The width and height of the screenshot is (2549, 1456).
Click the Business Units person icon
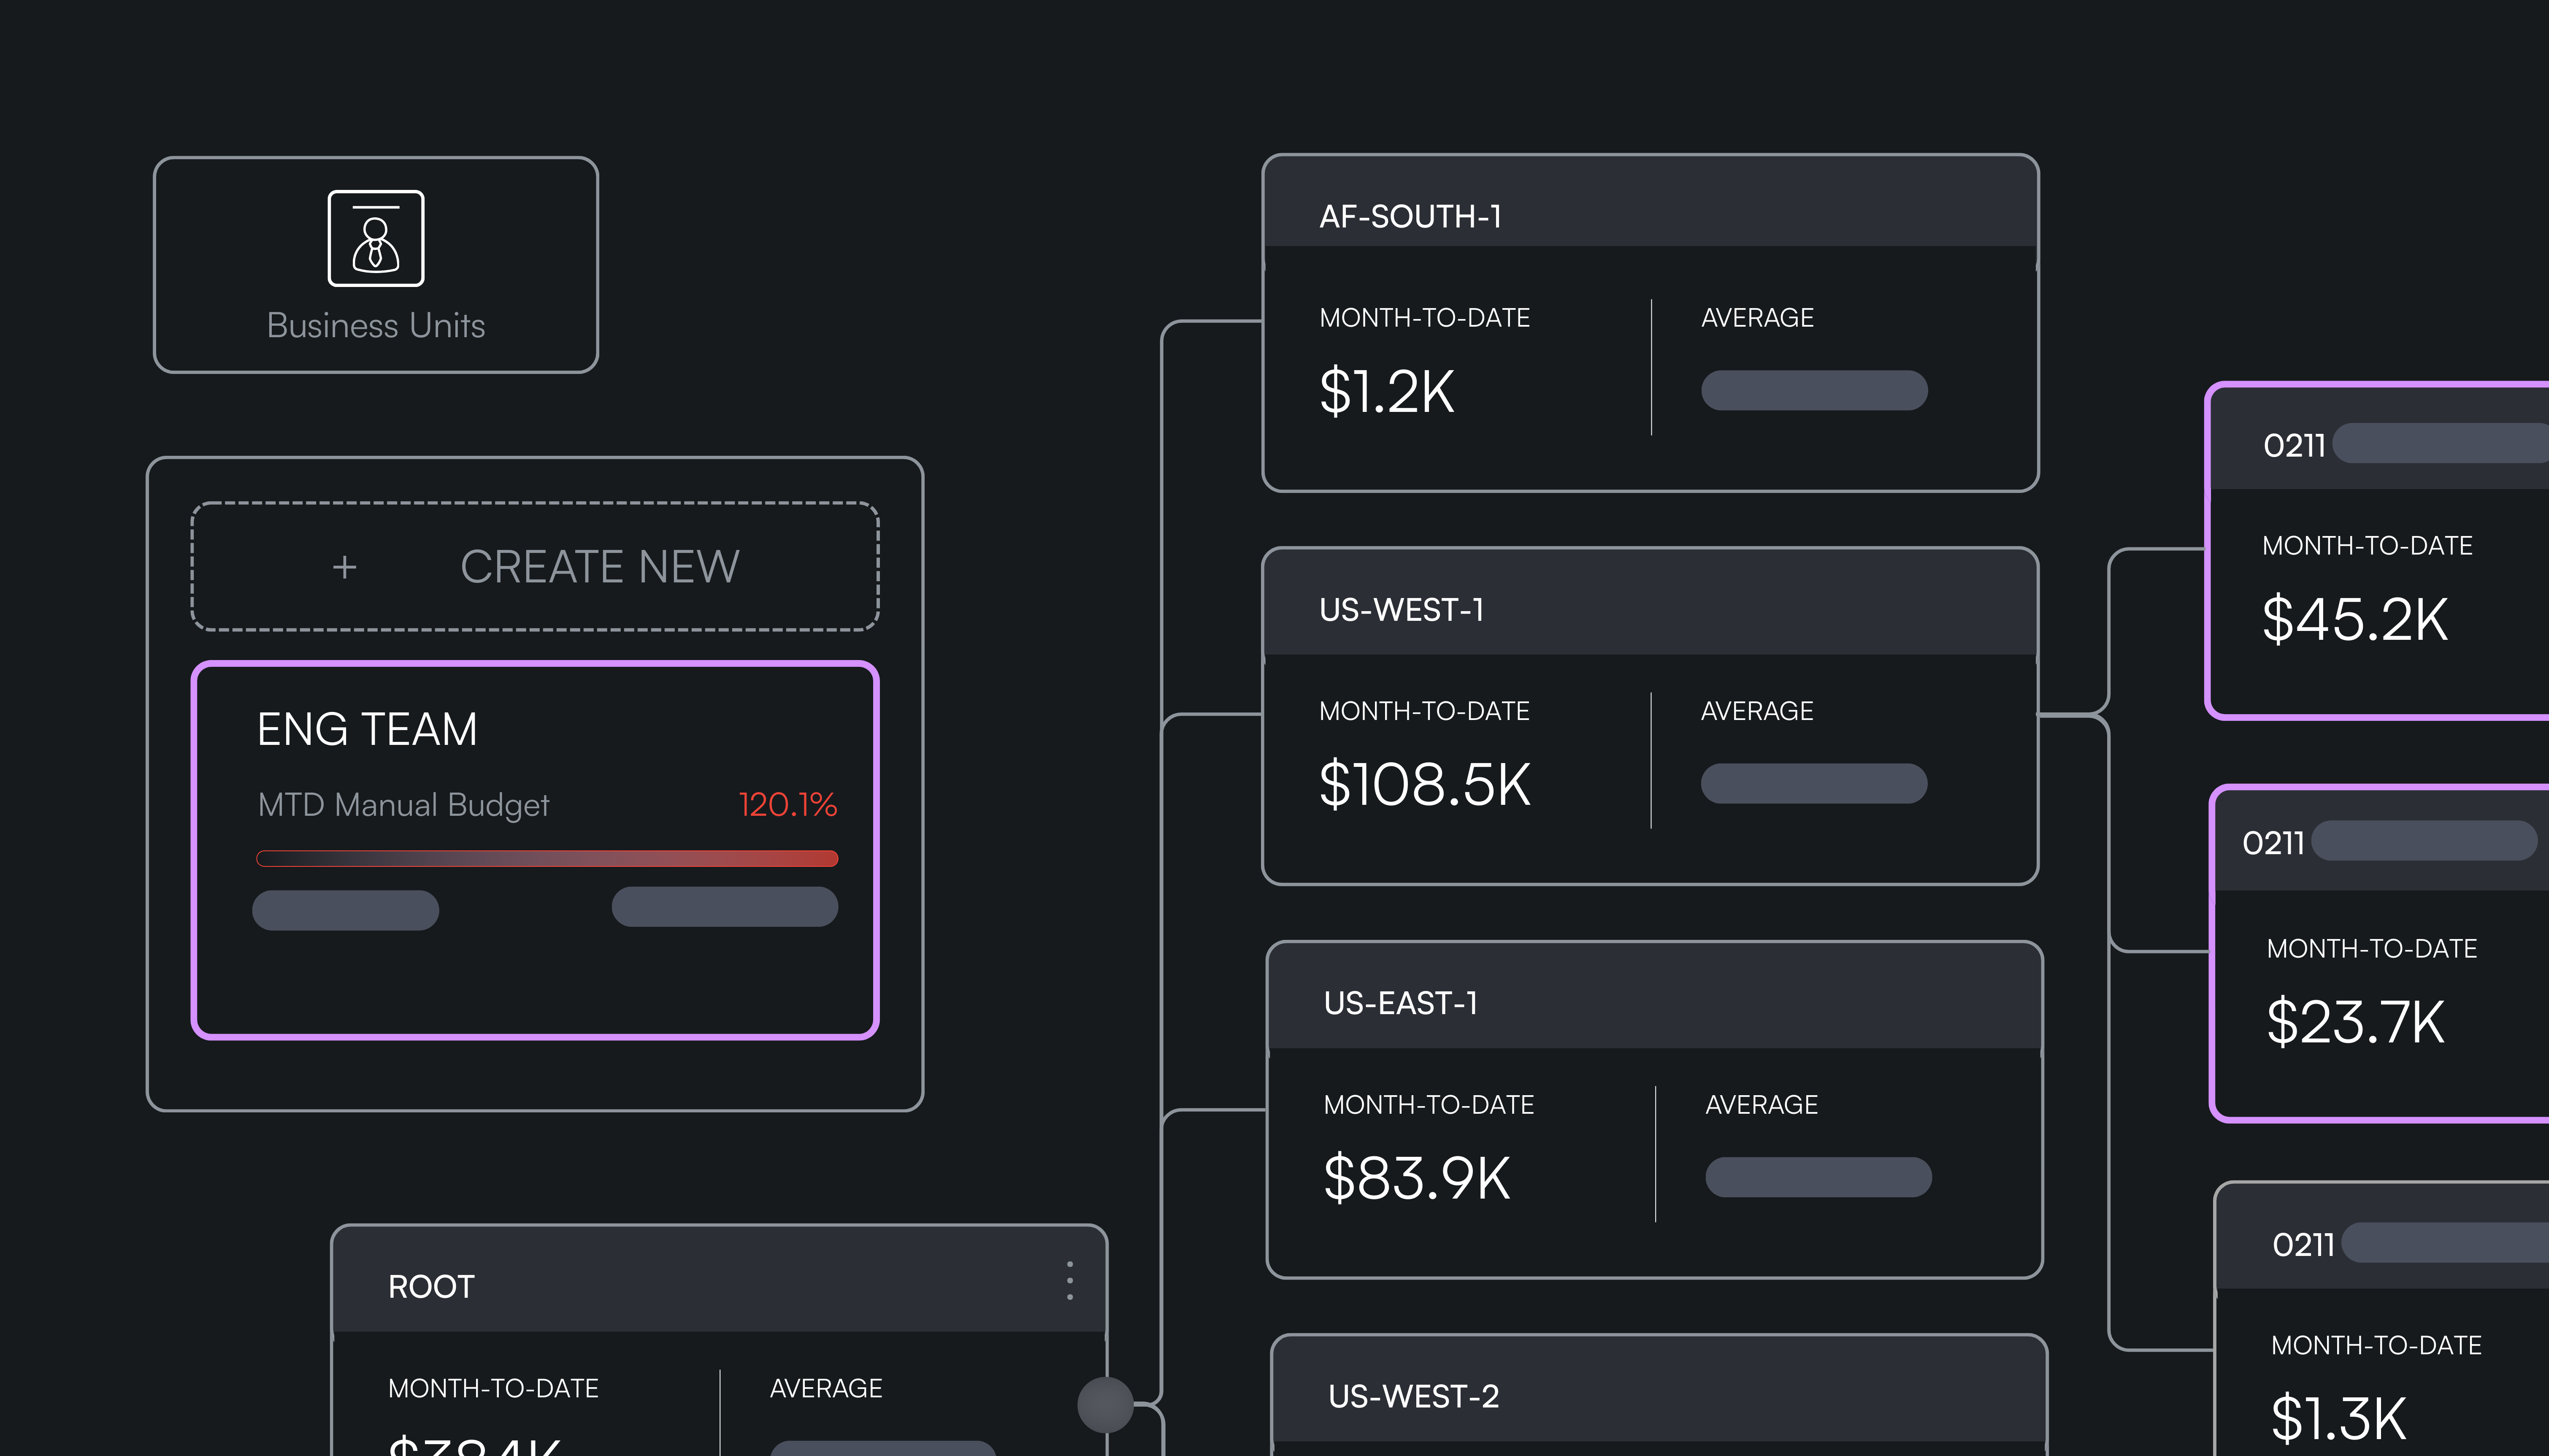(x=375, y=238)
